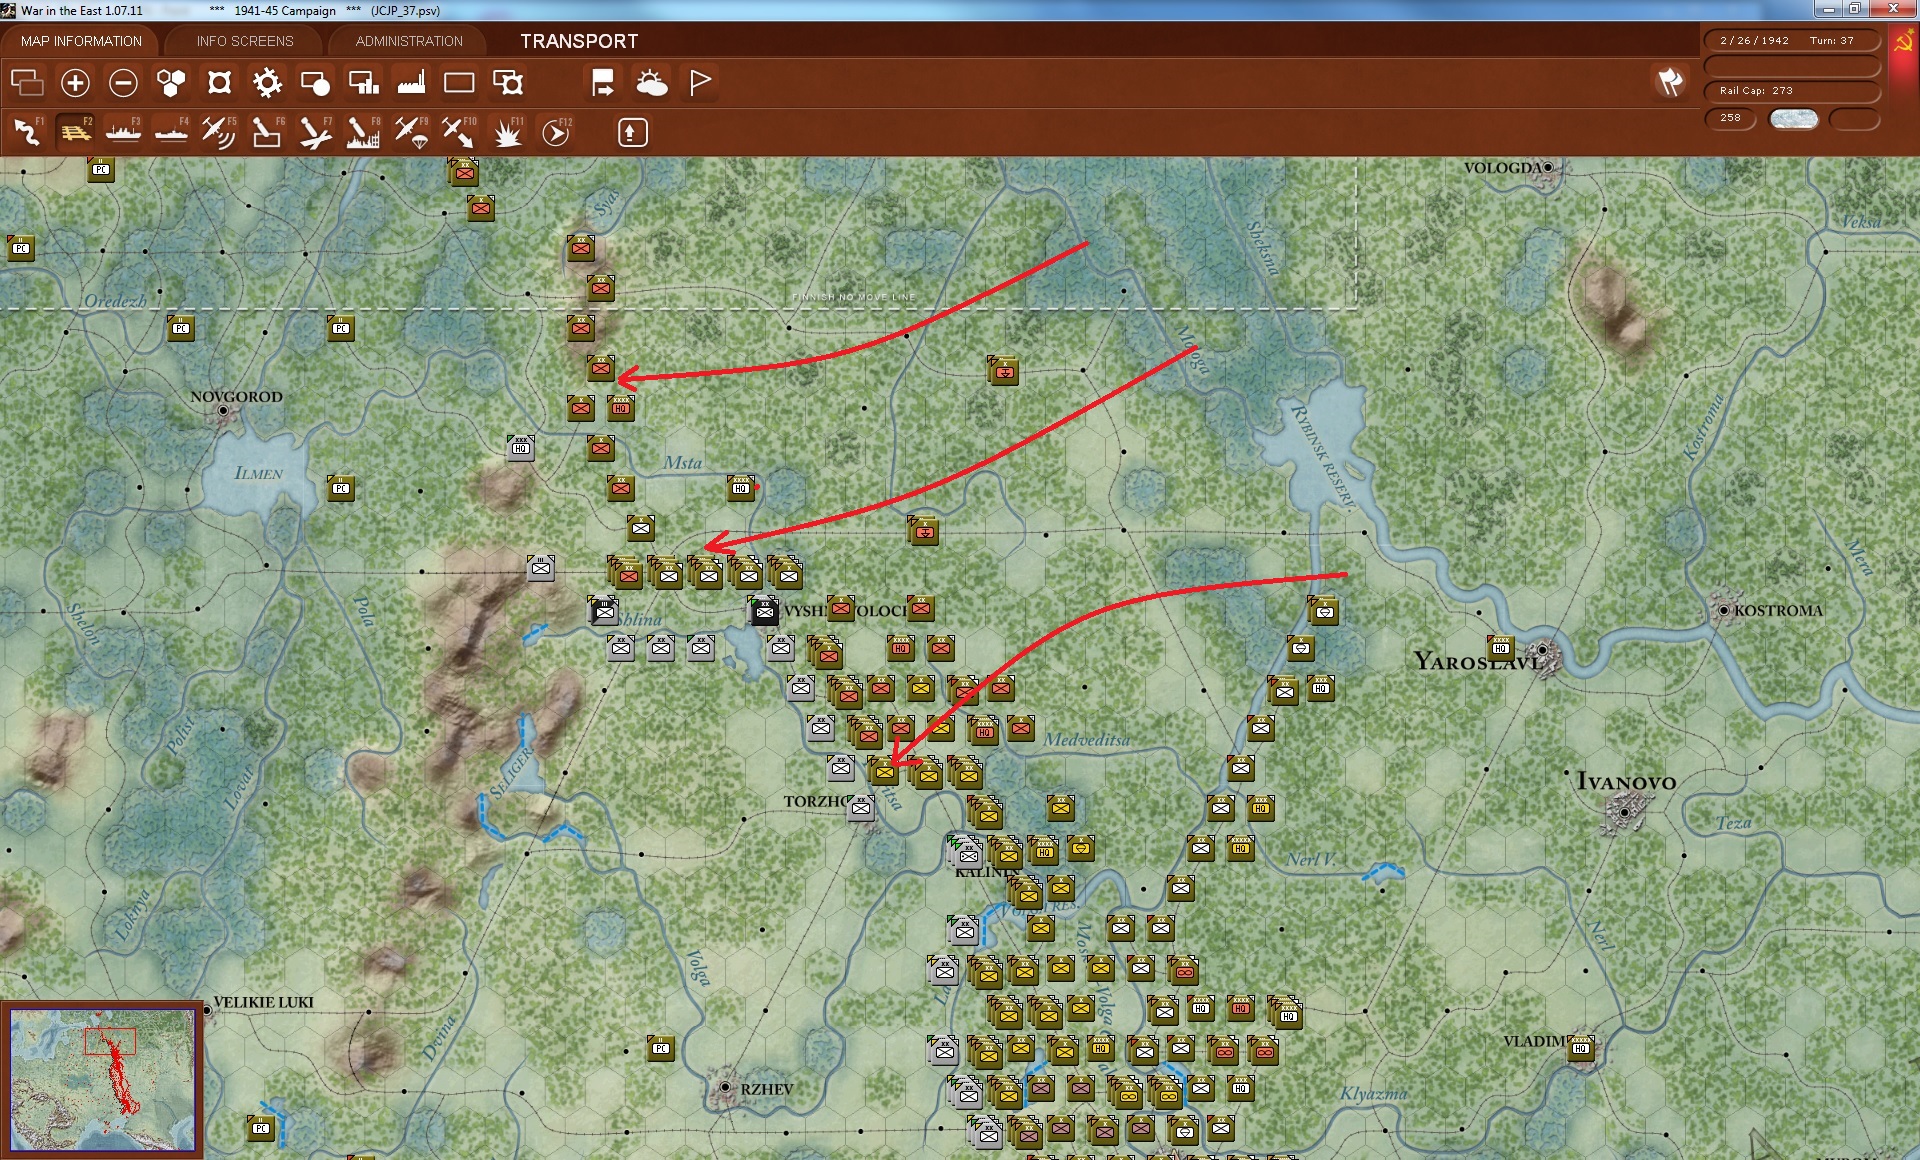Open the gear-shaped toolbar icon
The image size is (1920, 1160).
(x=267, y=82)
